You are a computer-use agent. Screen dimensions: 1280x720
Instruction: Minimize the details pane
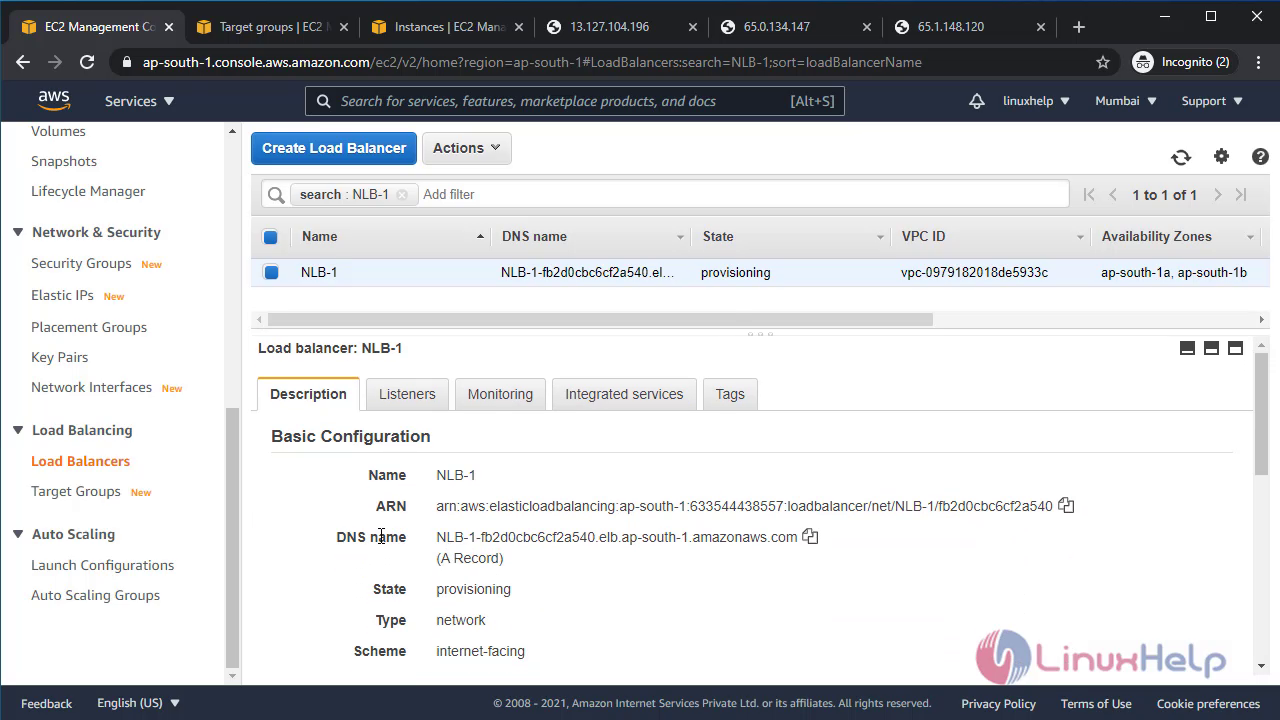[x=1187, y=348]
